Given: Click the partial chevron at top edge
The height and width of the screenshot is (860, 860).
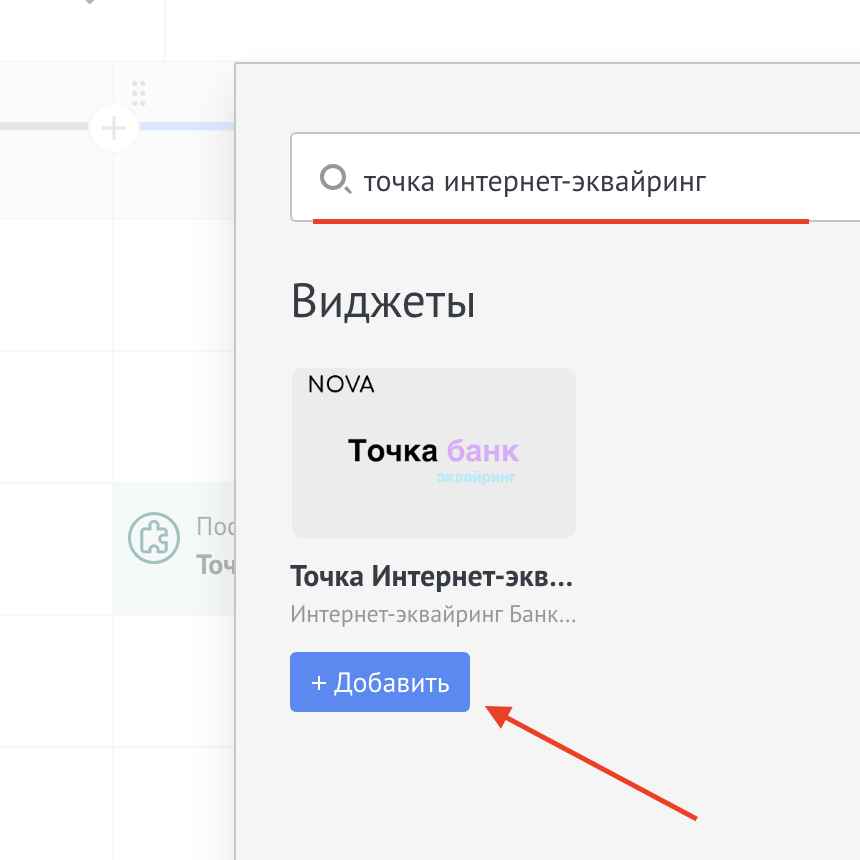Looking at the screenshot, I should tap(90, 3).
